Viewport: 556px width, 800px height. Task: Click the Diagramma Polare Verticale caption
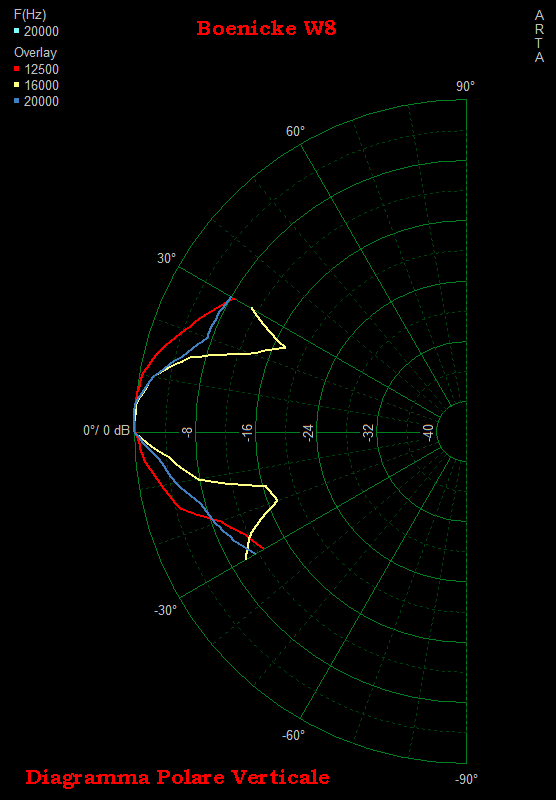(178, 777)
